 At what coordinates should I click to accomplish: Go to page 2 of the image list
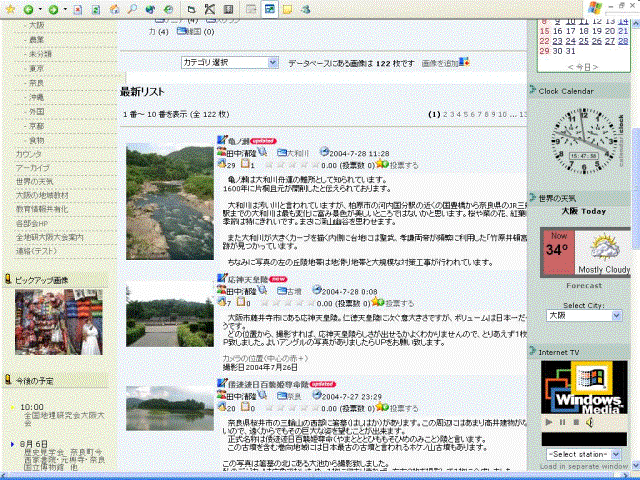click(445, 114)
